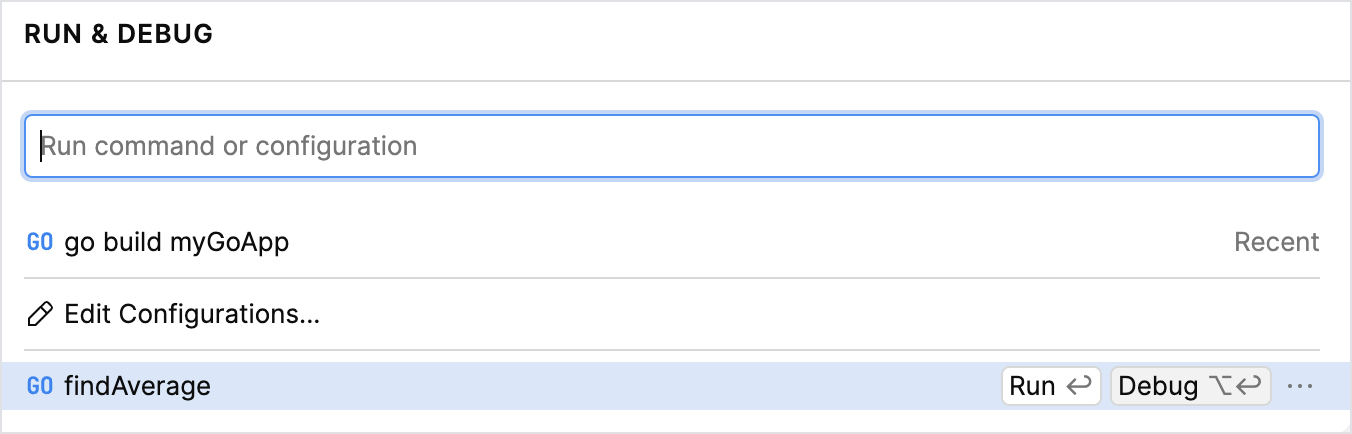Click the Go icon beside go build myGoApp
The height and width of the screenshot is (434, 1352).
point(40,242)
